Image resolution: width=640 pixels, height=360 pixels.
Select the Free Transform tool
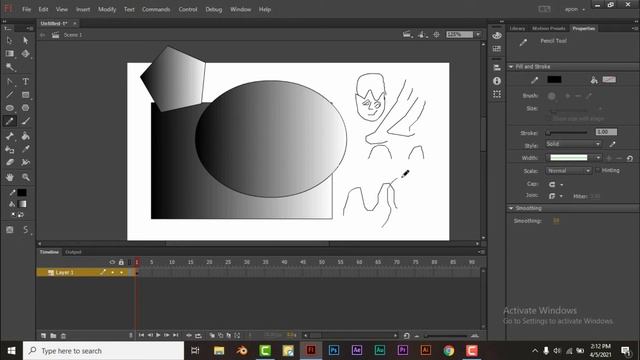click(9, 53)
